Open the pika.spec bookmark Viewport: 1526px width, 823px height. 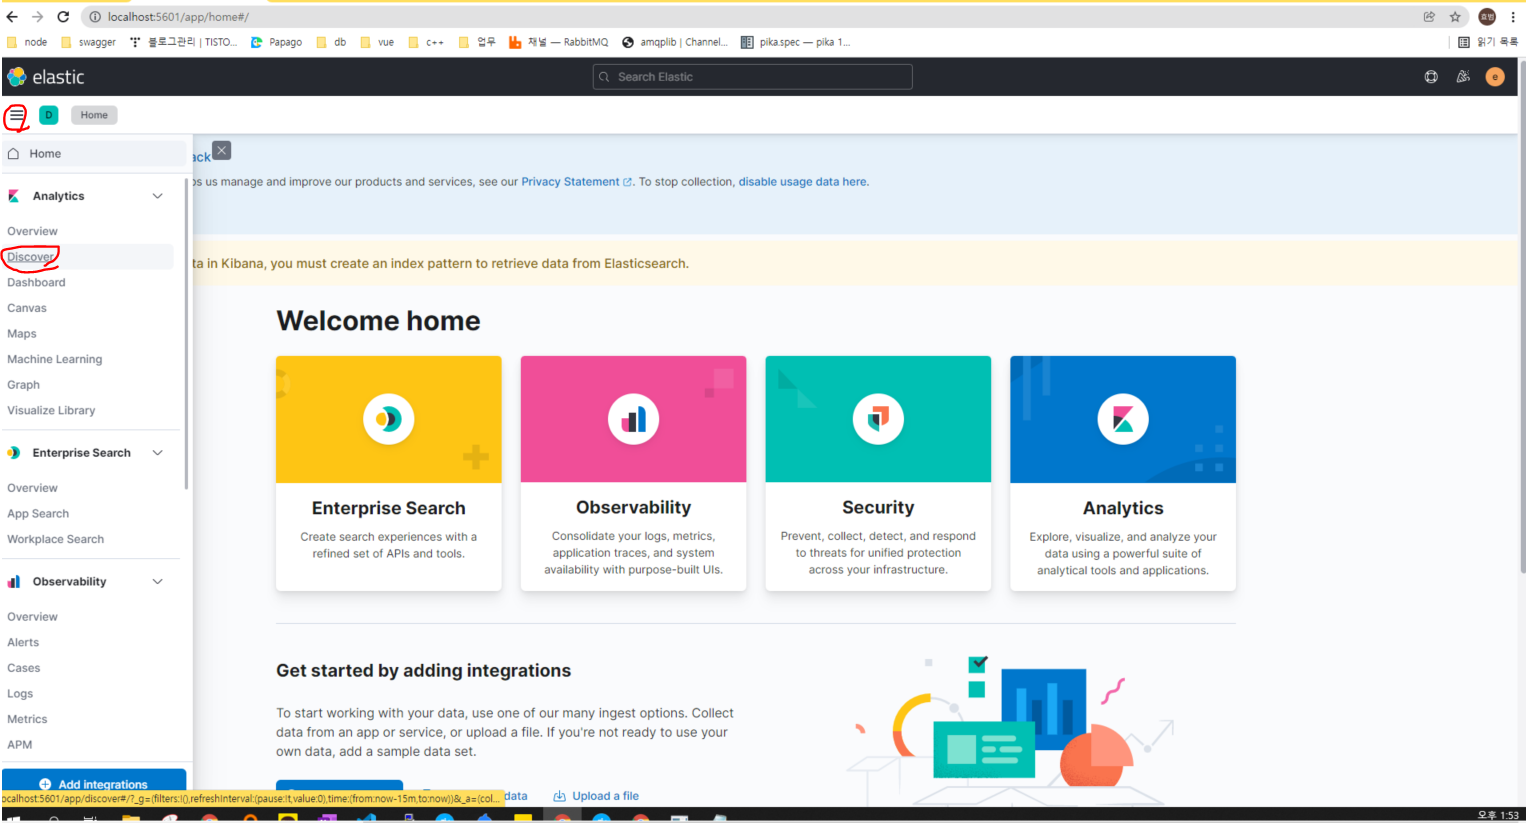(x=796, y=42)
